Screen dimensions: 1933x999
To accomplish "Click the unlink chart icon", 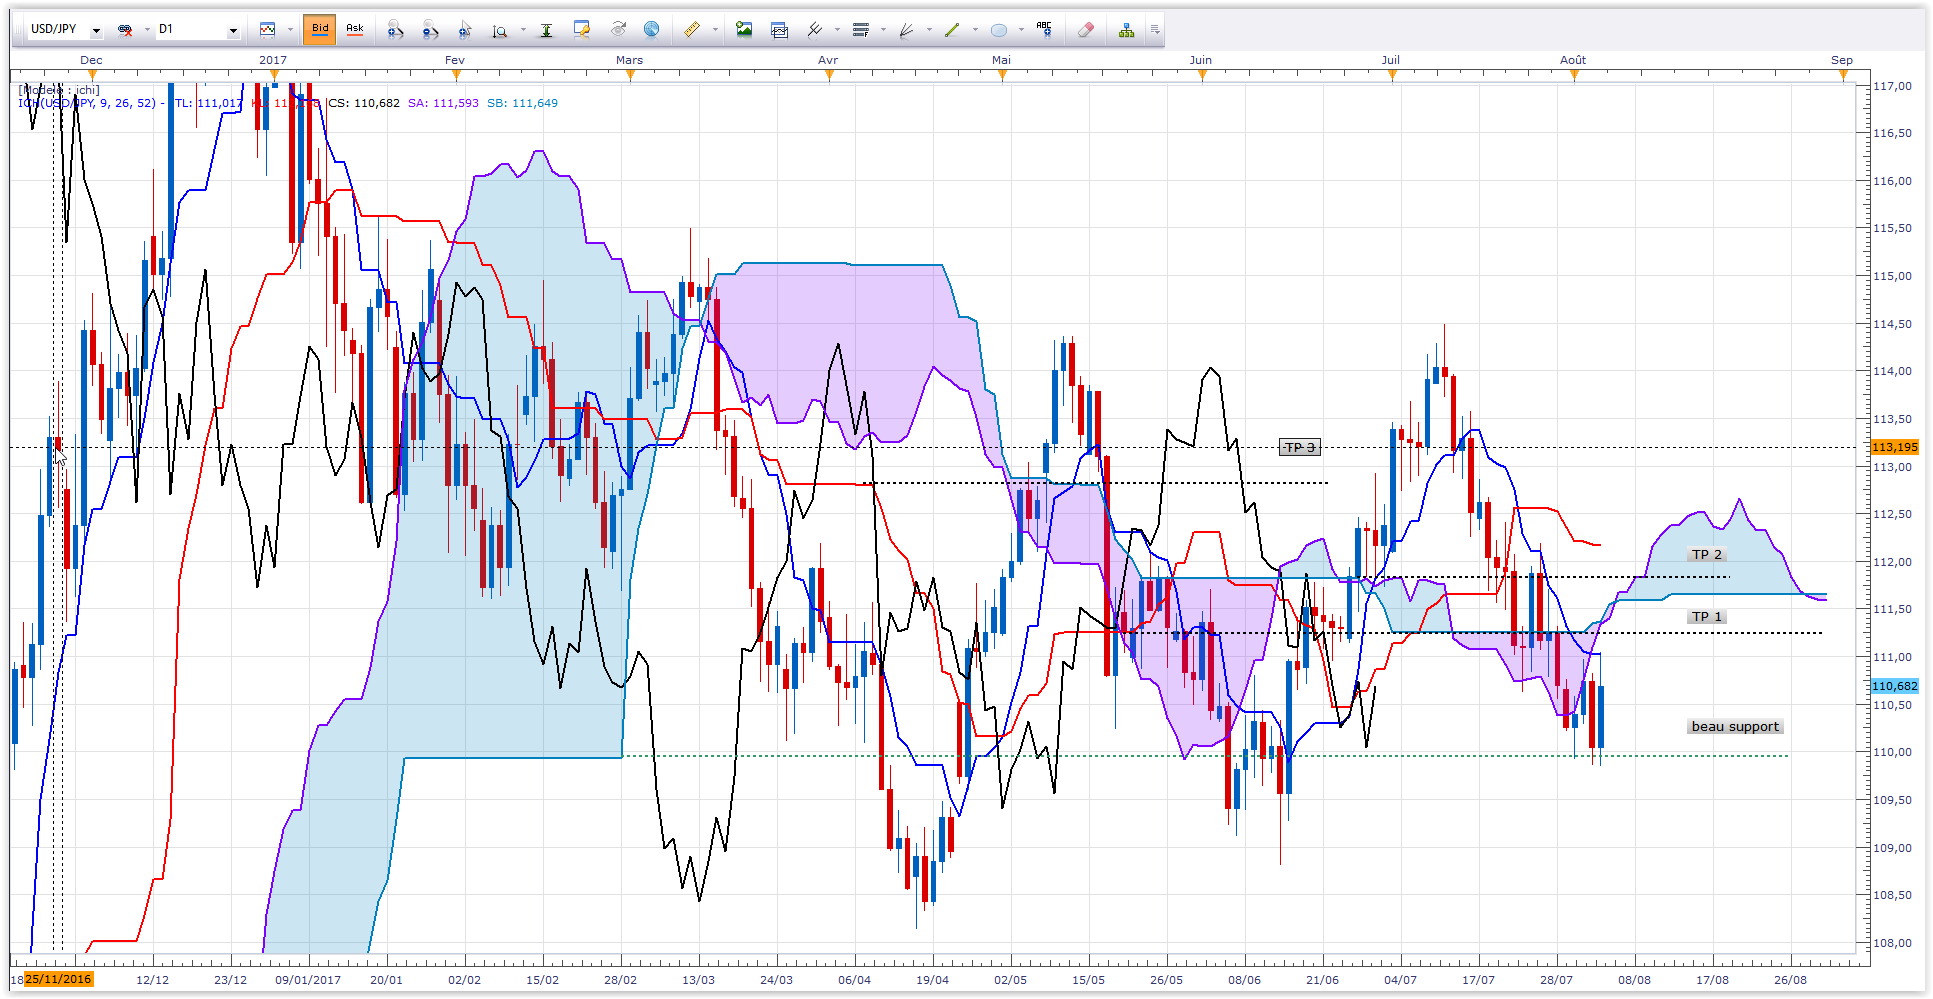I will tap(125, 30).
